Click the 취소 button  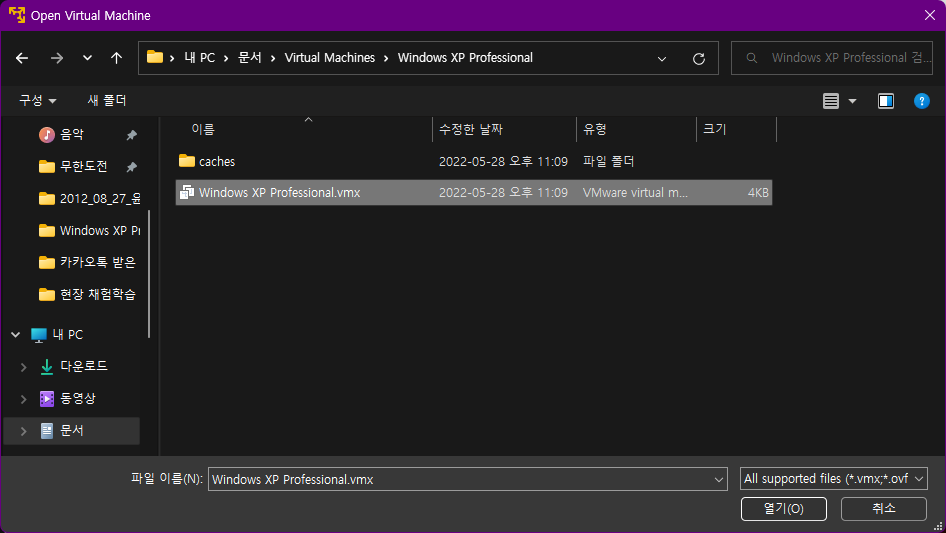(x=884, y=509)
